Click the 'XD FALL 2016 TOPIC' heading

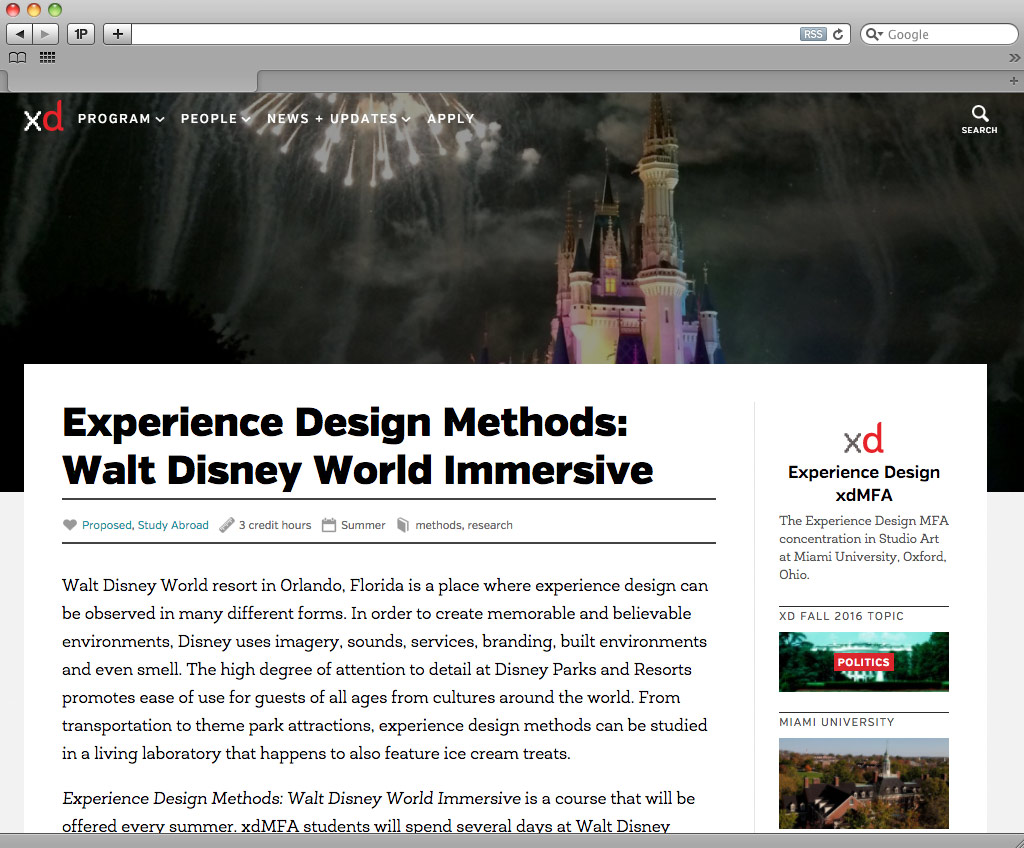[x=841, y=616]
